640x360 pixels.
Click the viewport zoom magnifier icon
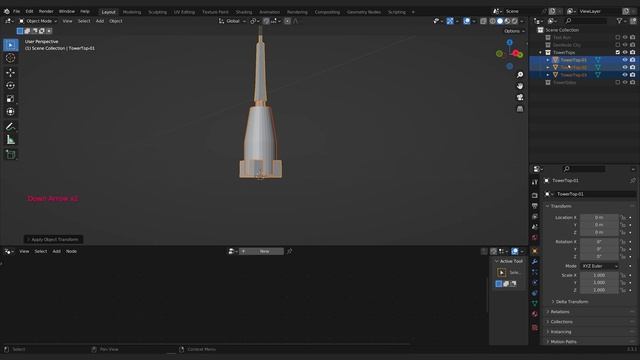point(520,75)
